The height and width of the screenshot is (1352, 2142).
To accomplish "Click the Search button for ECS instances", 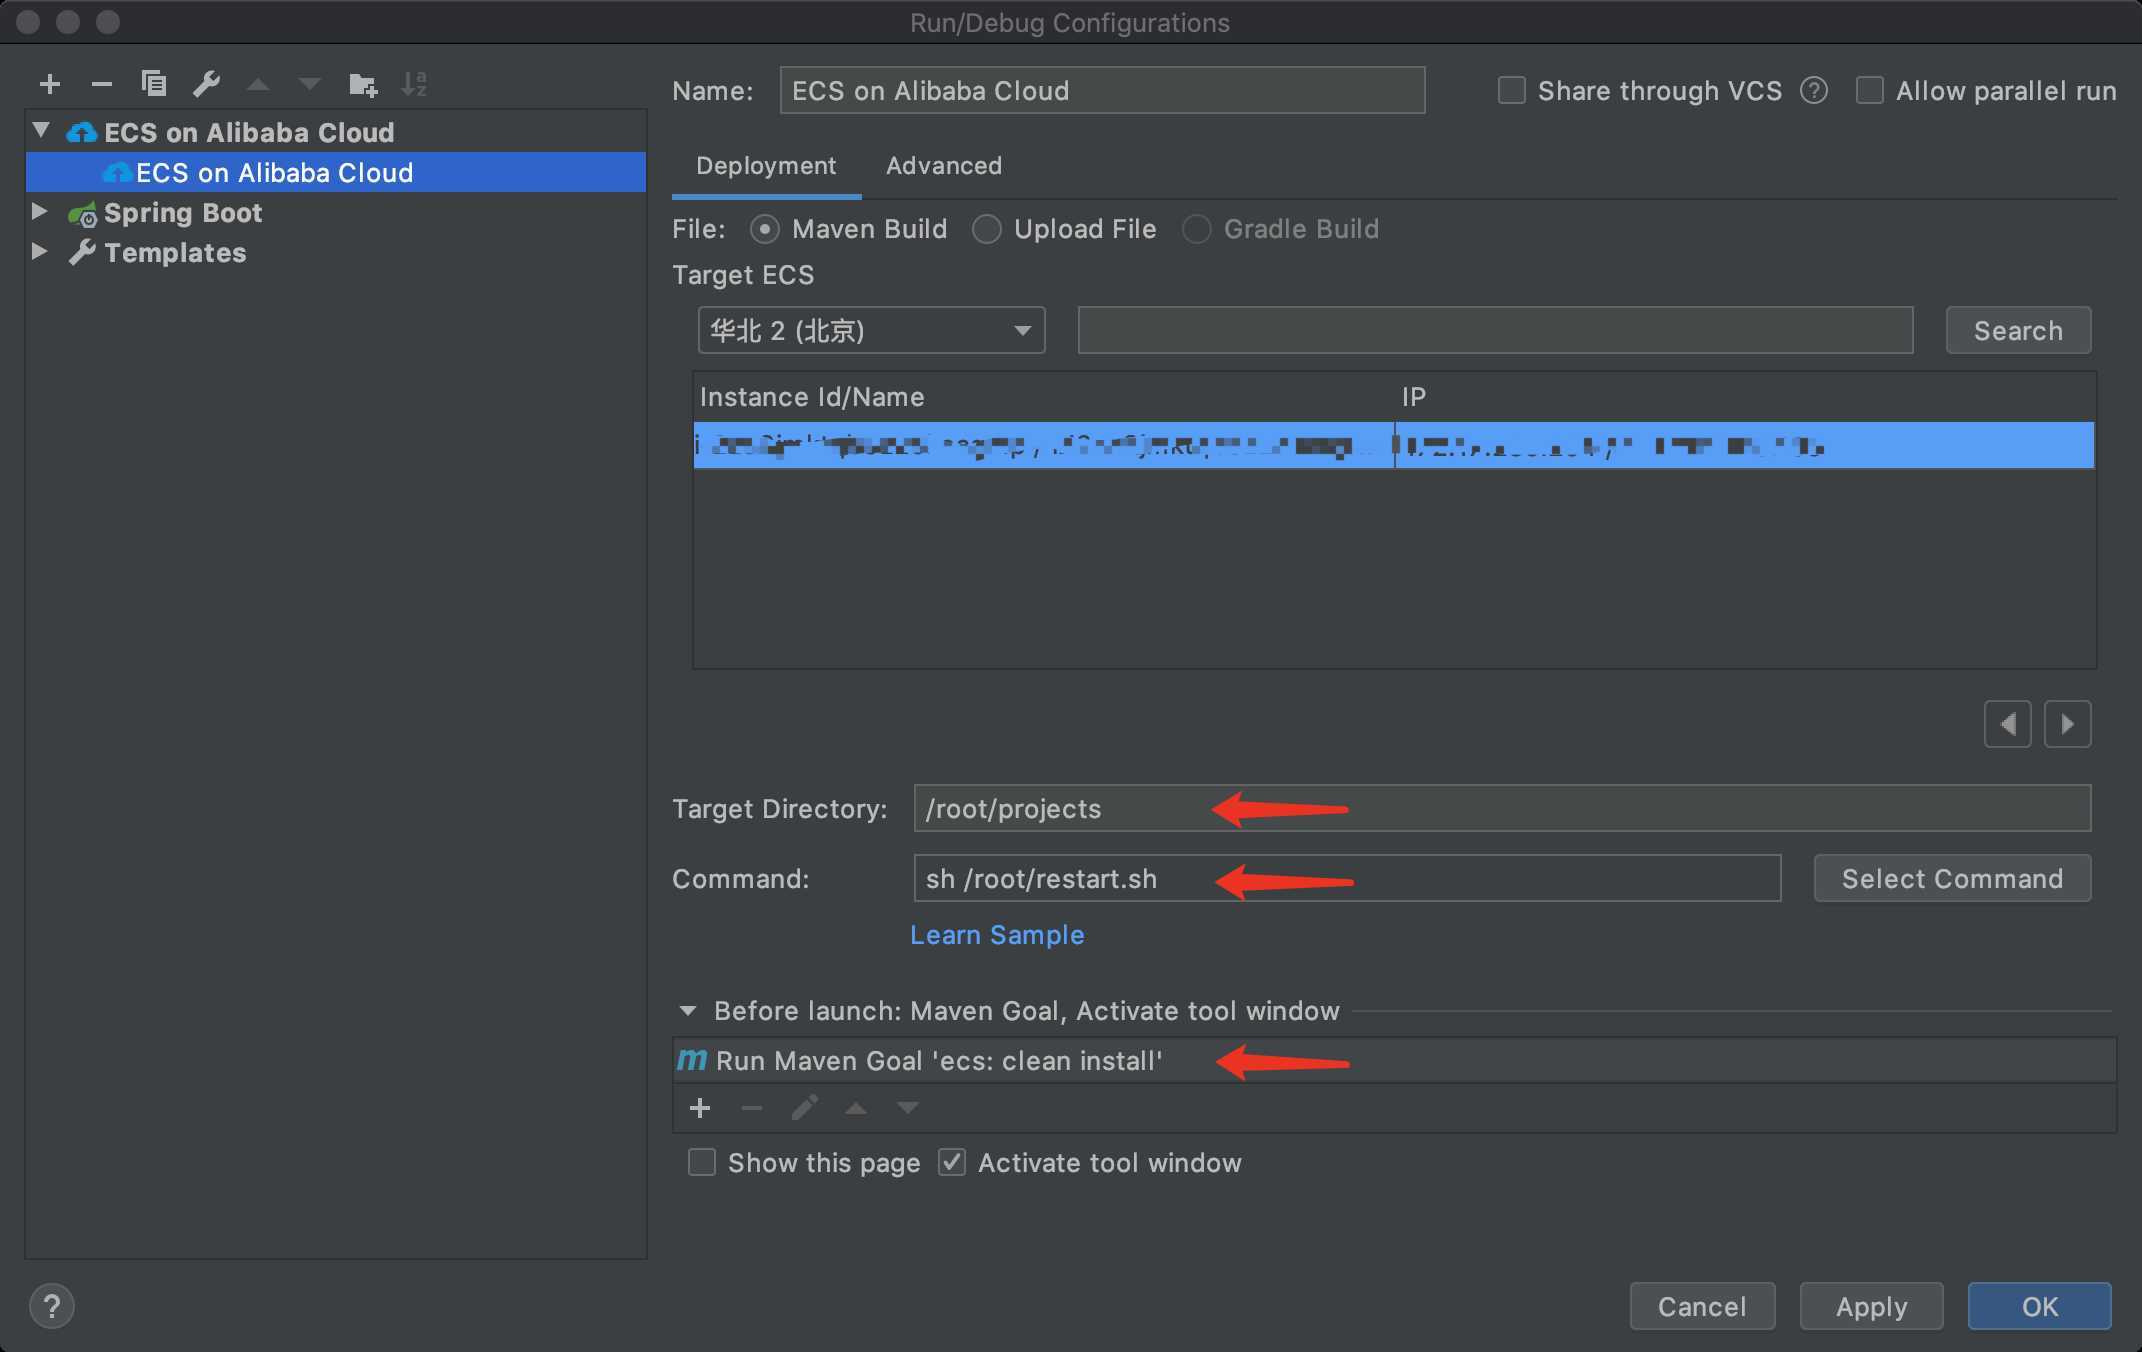I will [2018, 331].
